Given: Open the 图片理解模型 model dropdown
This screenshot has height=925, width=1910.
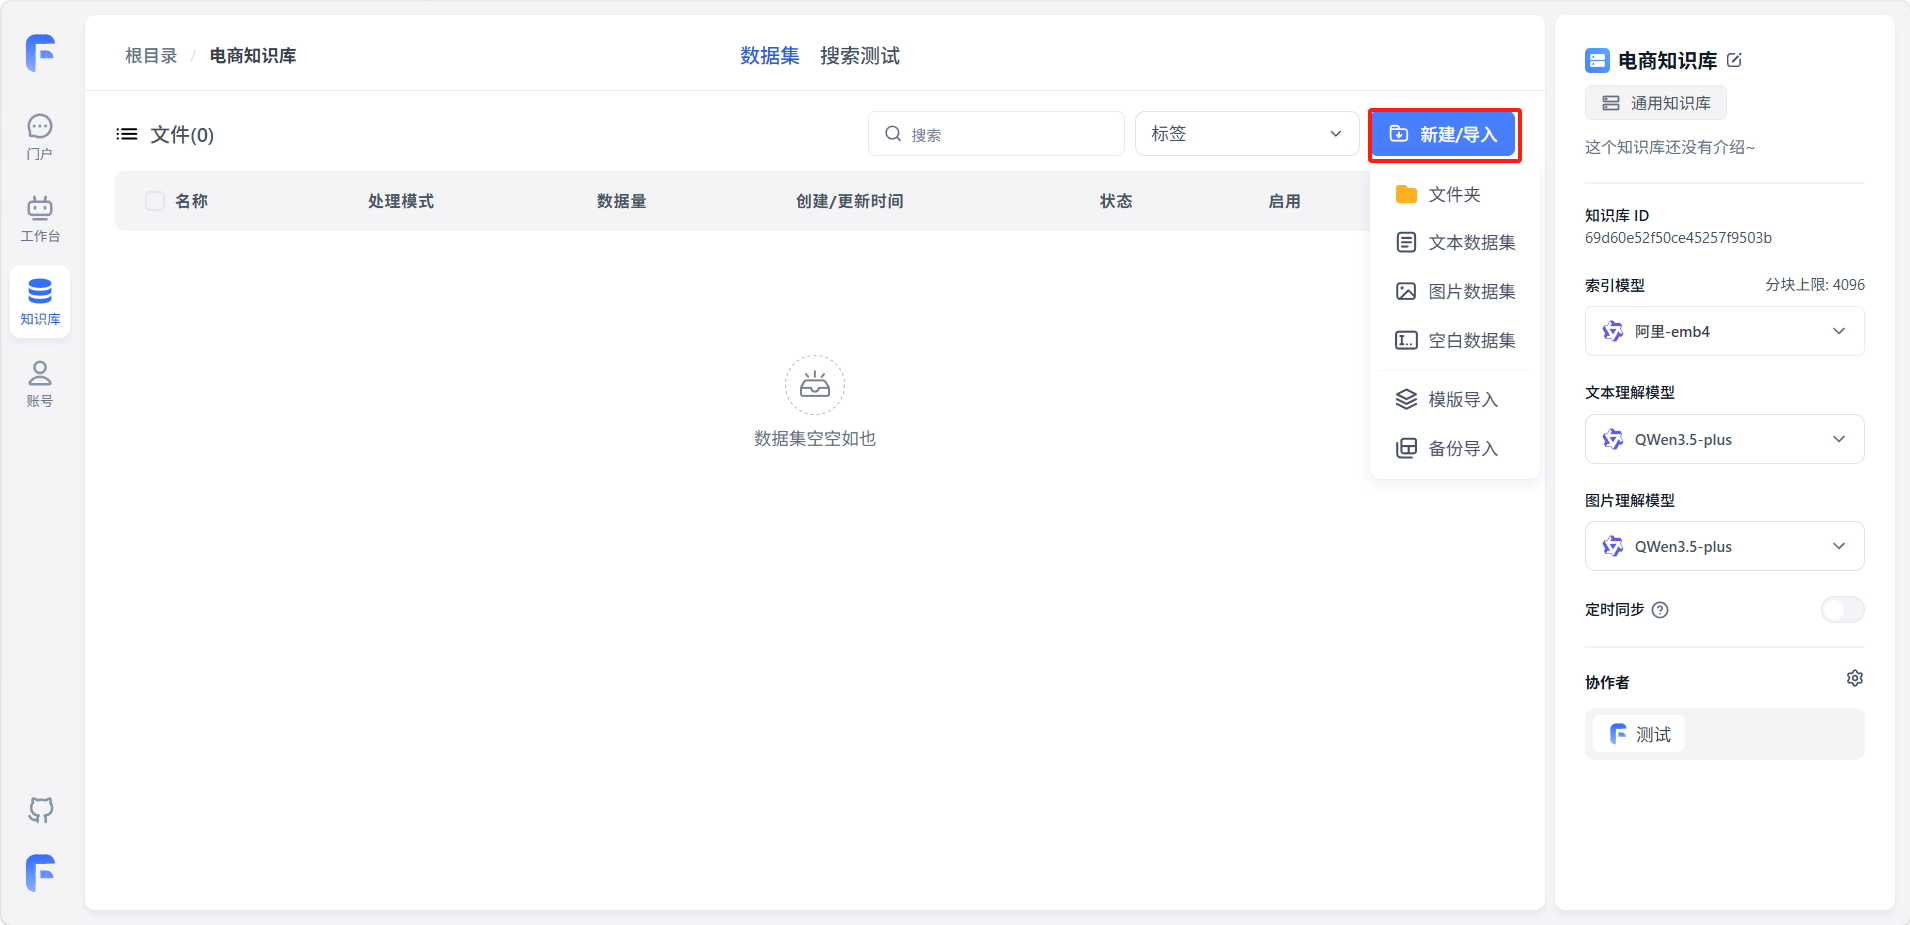Looking at the screenshot, I should (x=1724, y=546).
